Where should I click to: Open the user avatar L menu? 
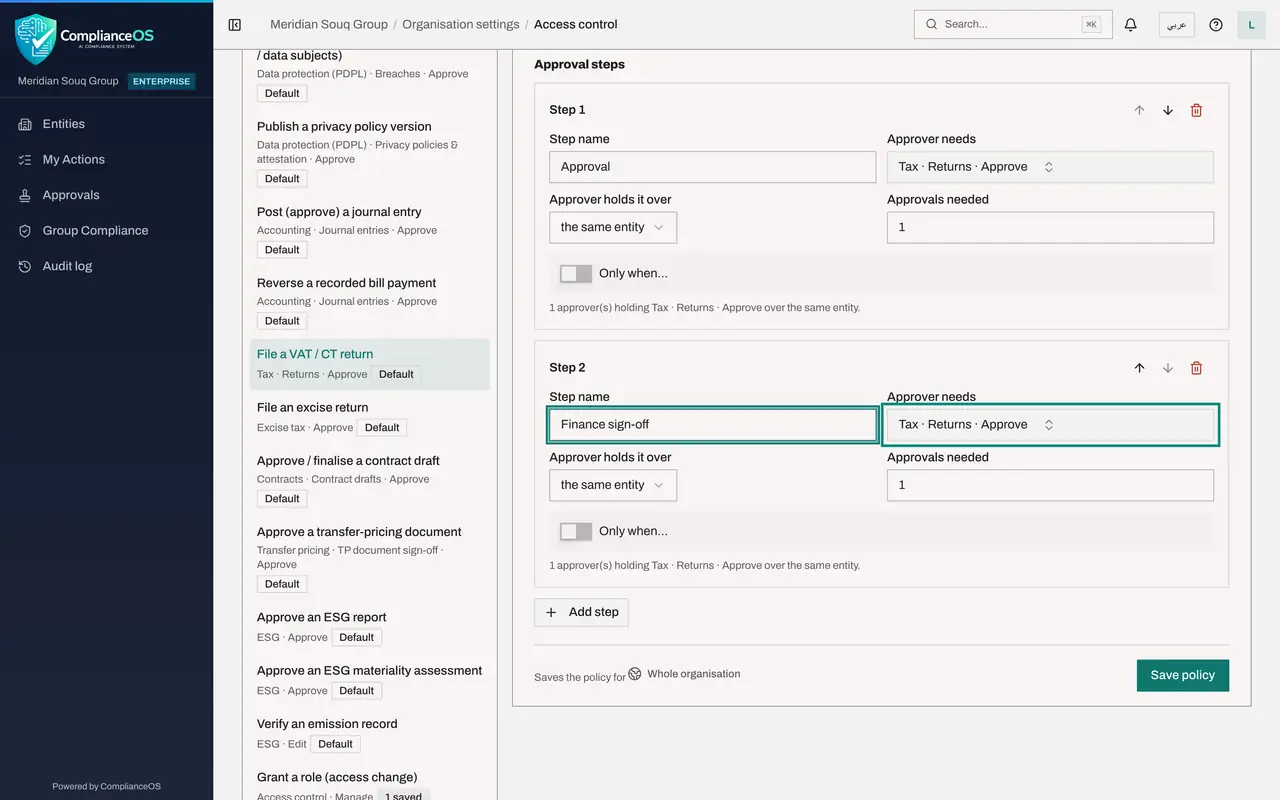(x=1251, y=24)
